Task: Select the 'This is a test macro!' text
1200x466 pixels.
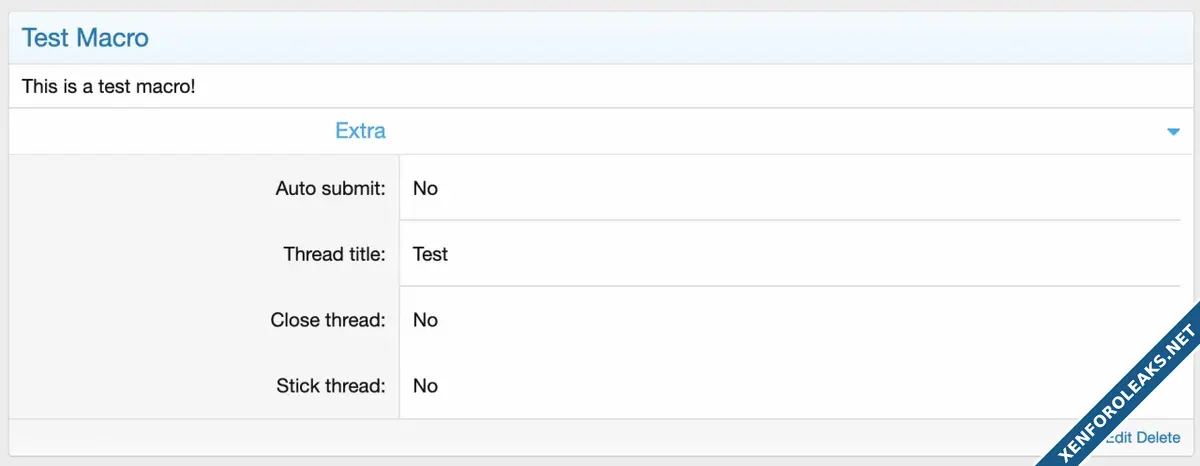Action: (108, 87)
